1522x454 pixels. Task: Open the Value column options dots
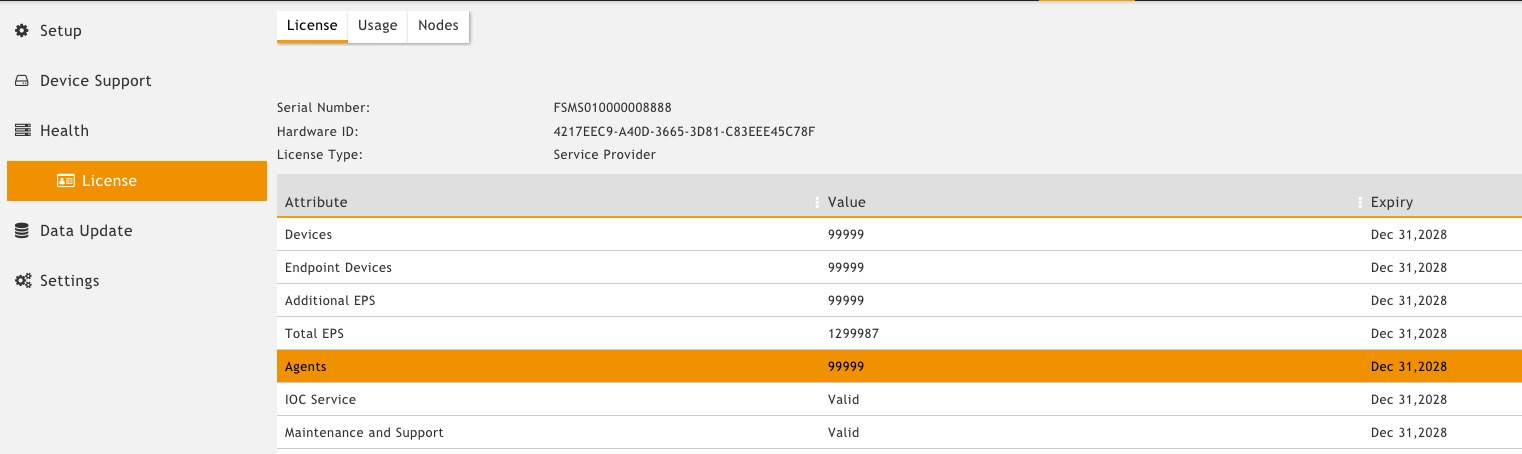coord(1360,202)
